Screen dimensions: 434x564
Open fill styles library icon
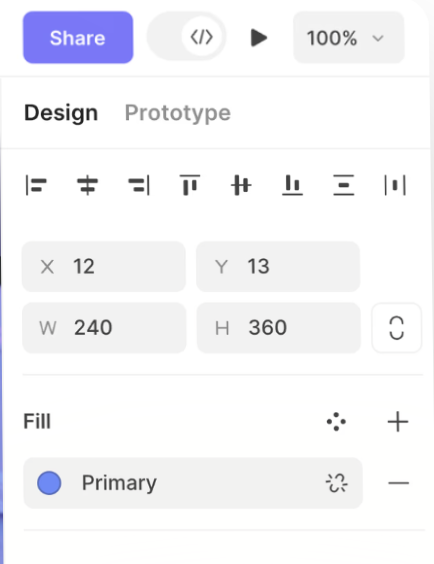[x=336, y=422]
